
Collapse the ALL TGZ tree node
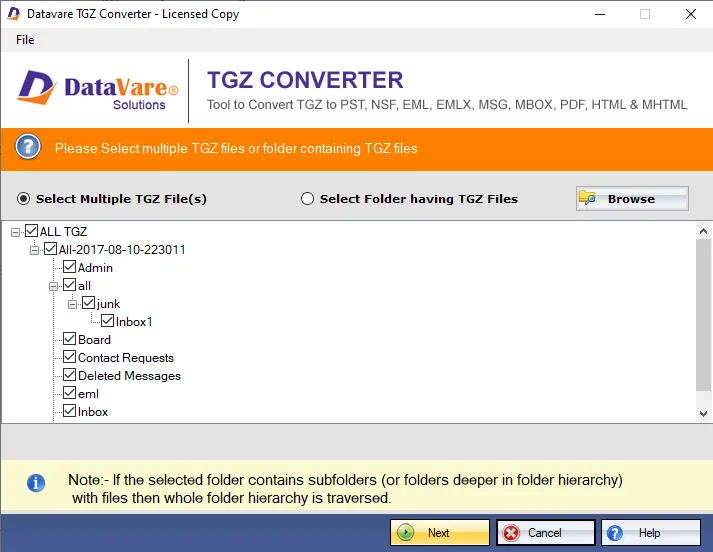[15, 232]
